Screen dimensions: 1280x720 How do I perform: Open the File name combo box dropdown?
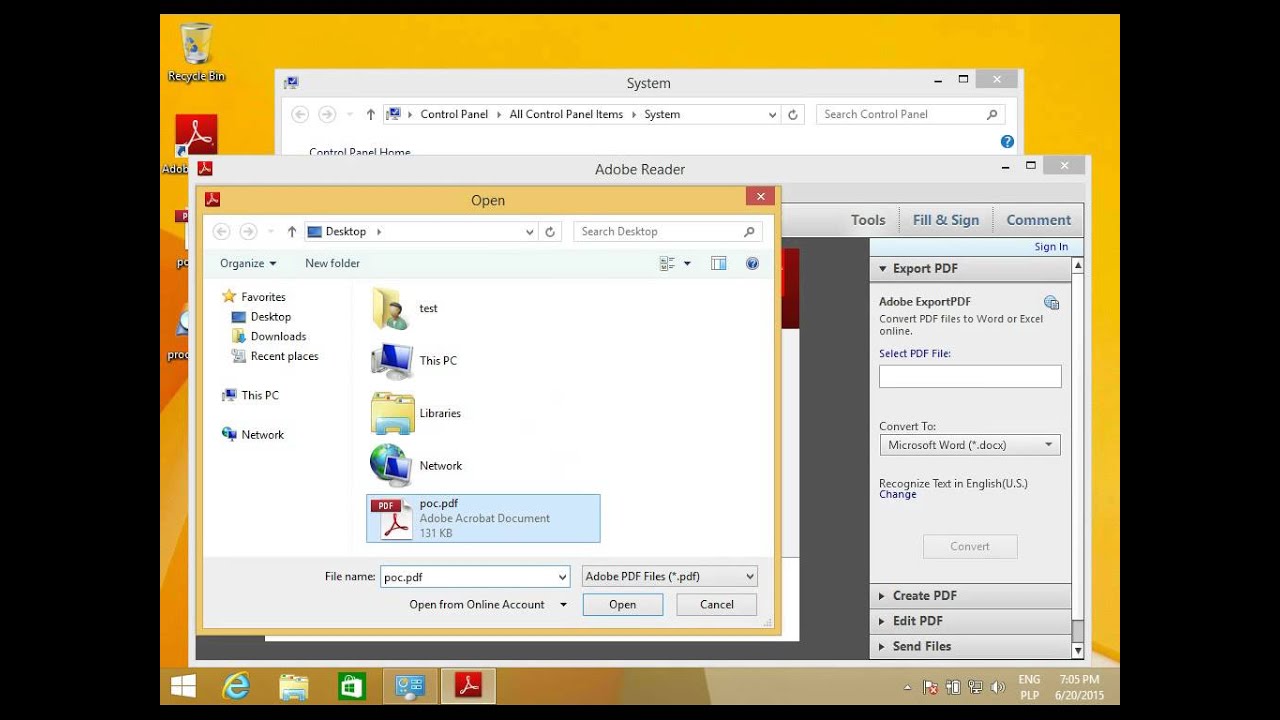562,577
